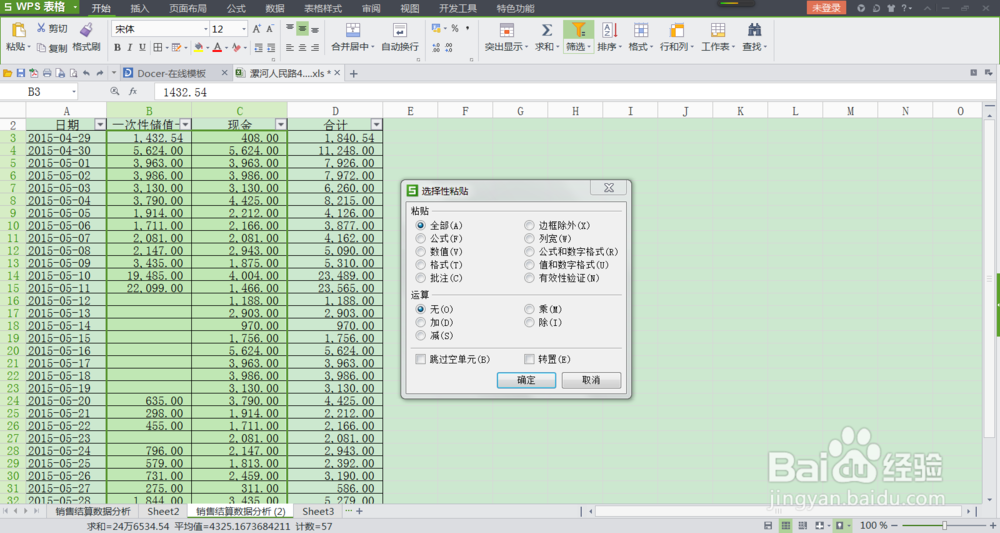Open the 现金 column filter dropdown
The height and width of the screenshot is (533, 1000).
pos(281,124)
